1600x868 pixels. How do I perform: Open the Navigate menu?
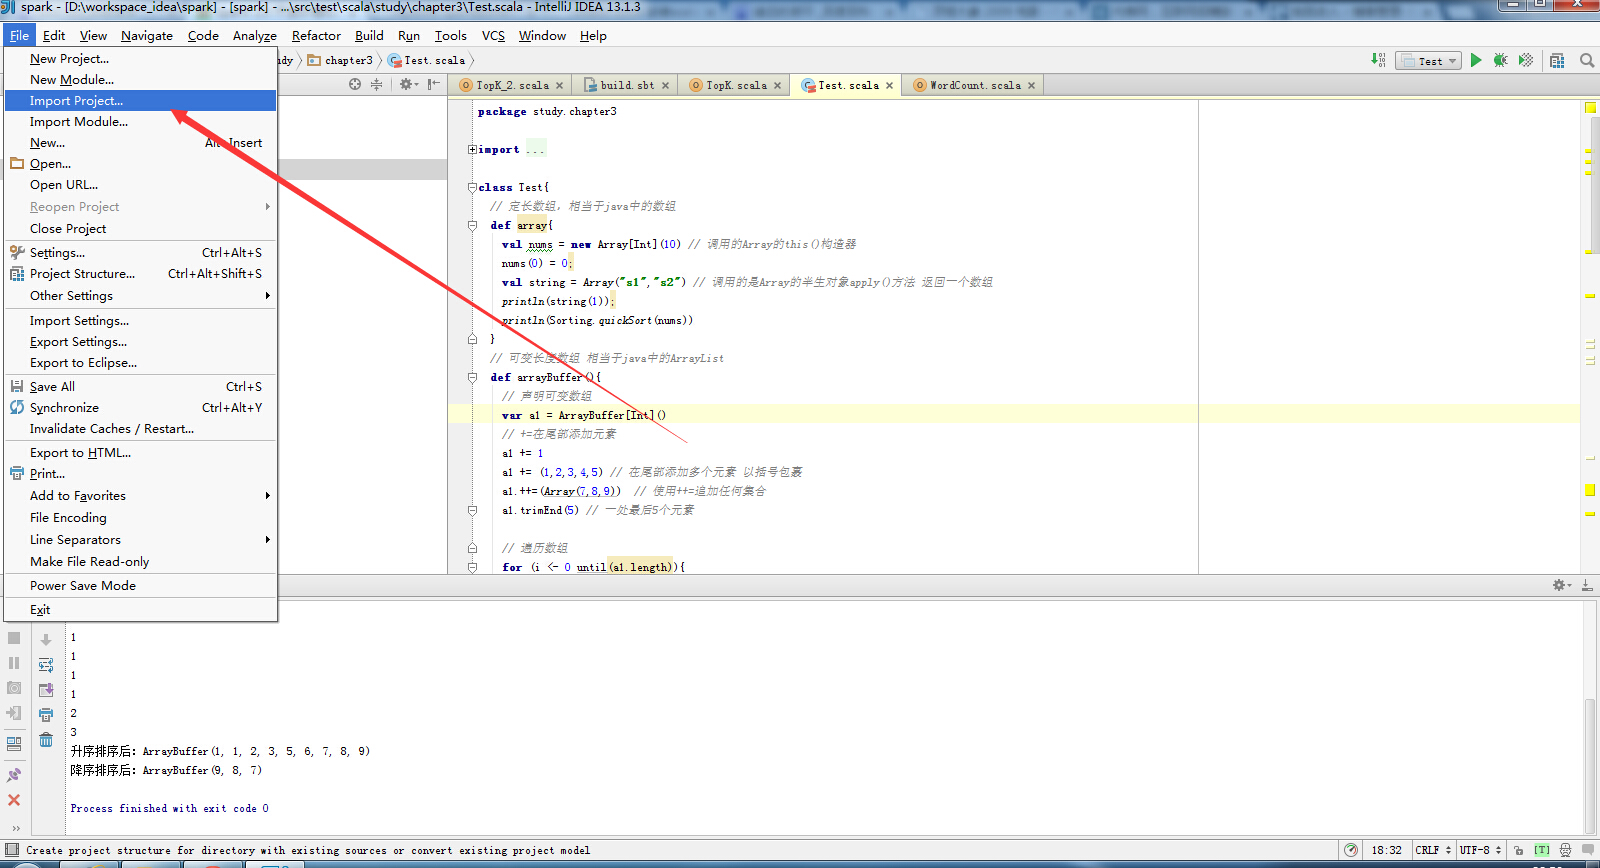[147, 36]
